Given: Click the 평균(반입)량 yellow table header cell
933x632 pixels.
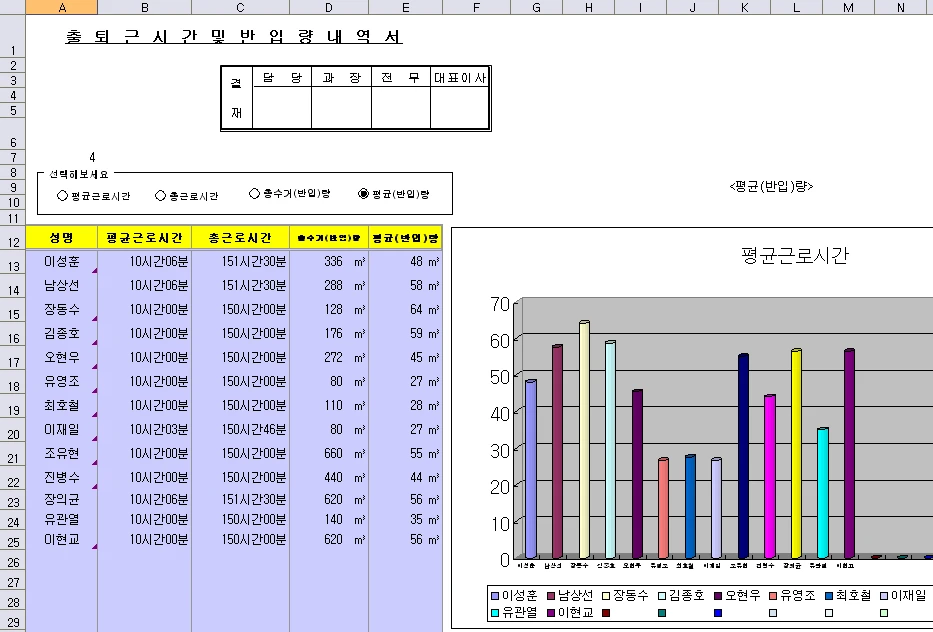Looking at the screenshot, I should [x=405, y=237].
